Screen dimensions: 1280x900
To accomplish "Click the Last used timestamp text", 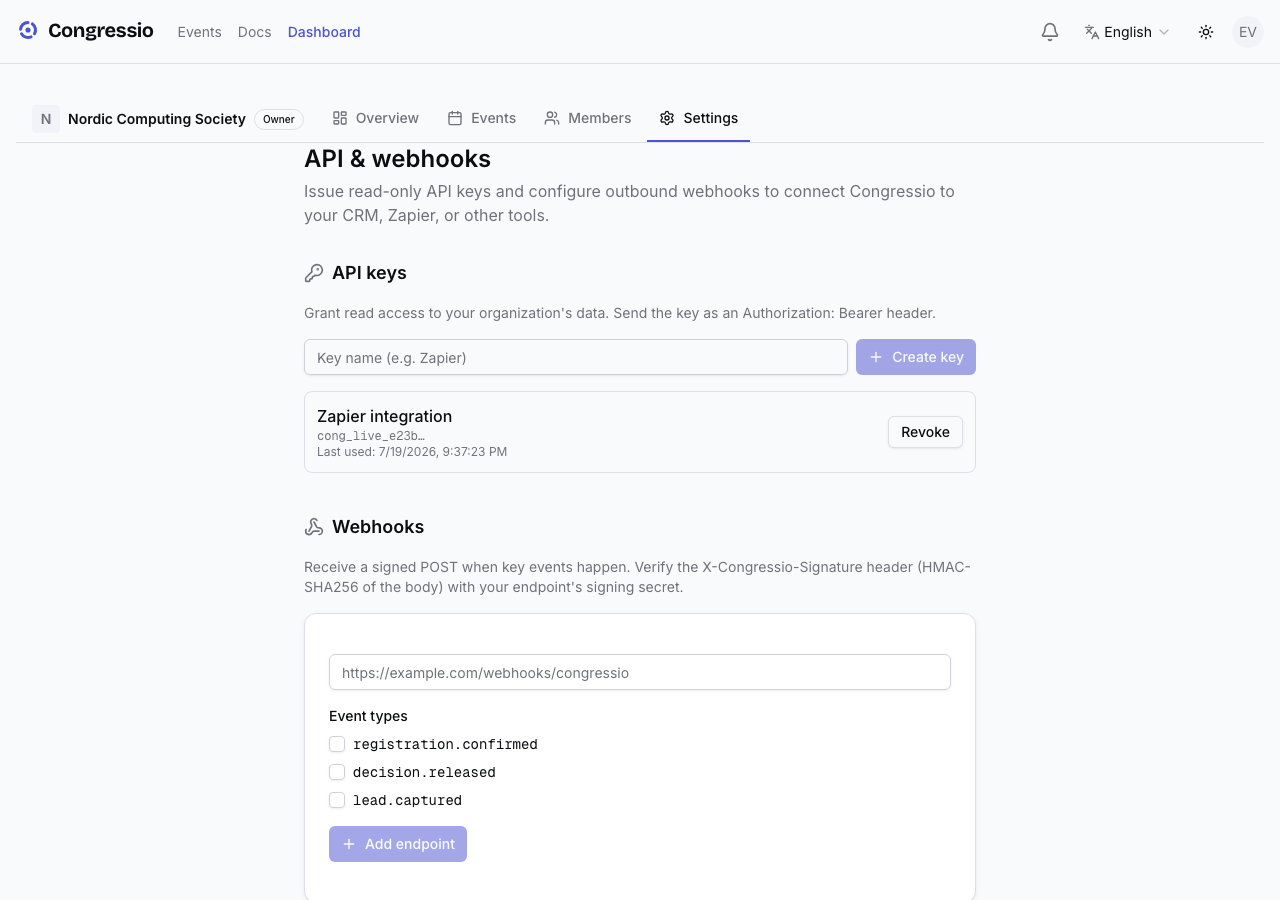I will (412, 452).
